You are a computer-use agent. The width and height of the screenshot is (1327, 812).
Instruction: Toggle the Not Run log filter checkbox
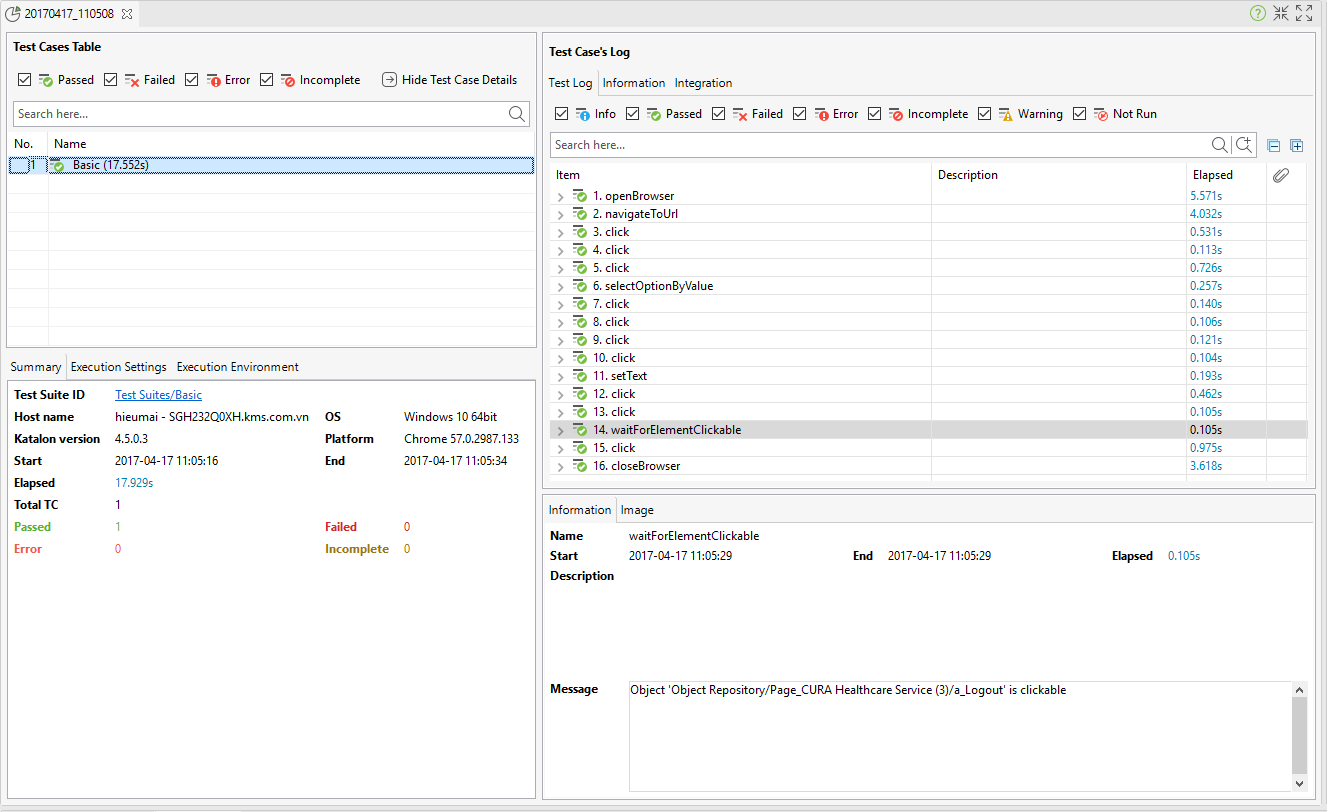[x=1079, y=114]
